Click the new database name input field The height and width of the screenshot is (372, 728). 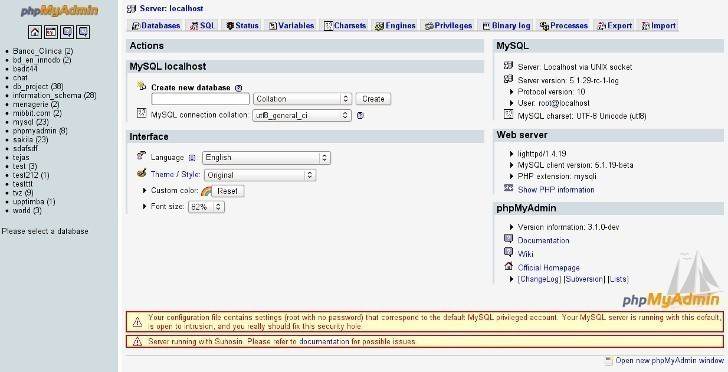201,99
